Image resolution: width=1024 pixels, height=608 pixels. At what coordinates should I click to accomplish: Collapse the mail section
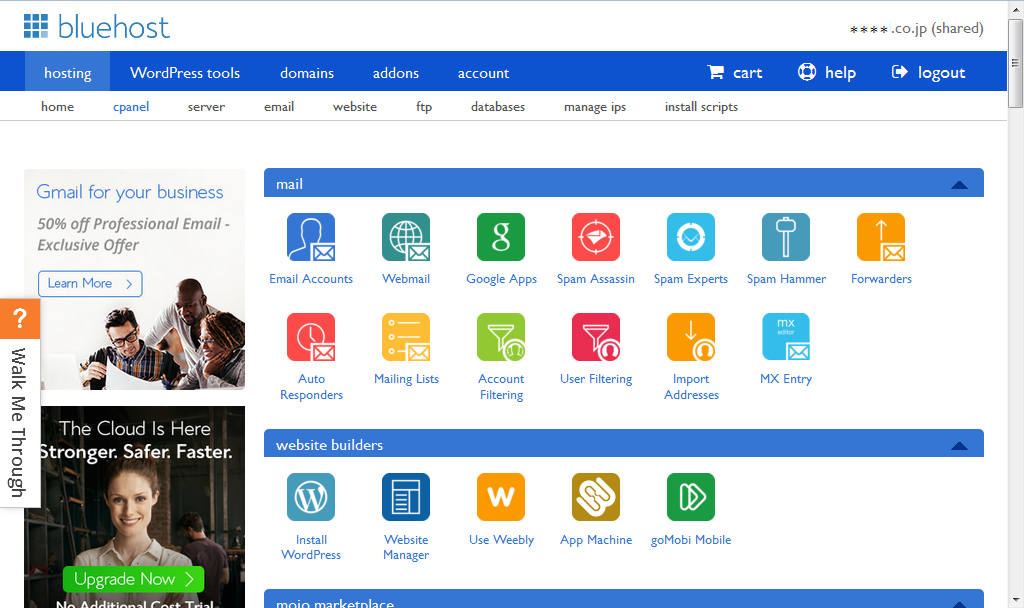959,185
